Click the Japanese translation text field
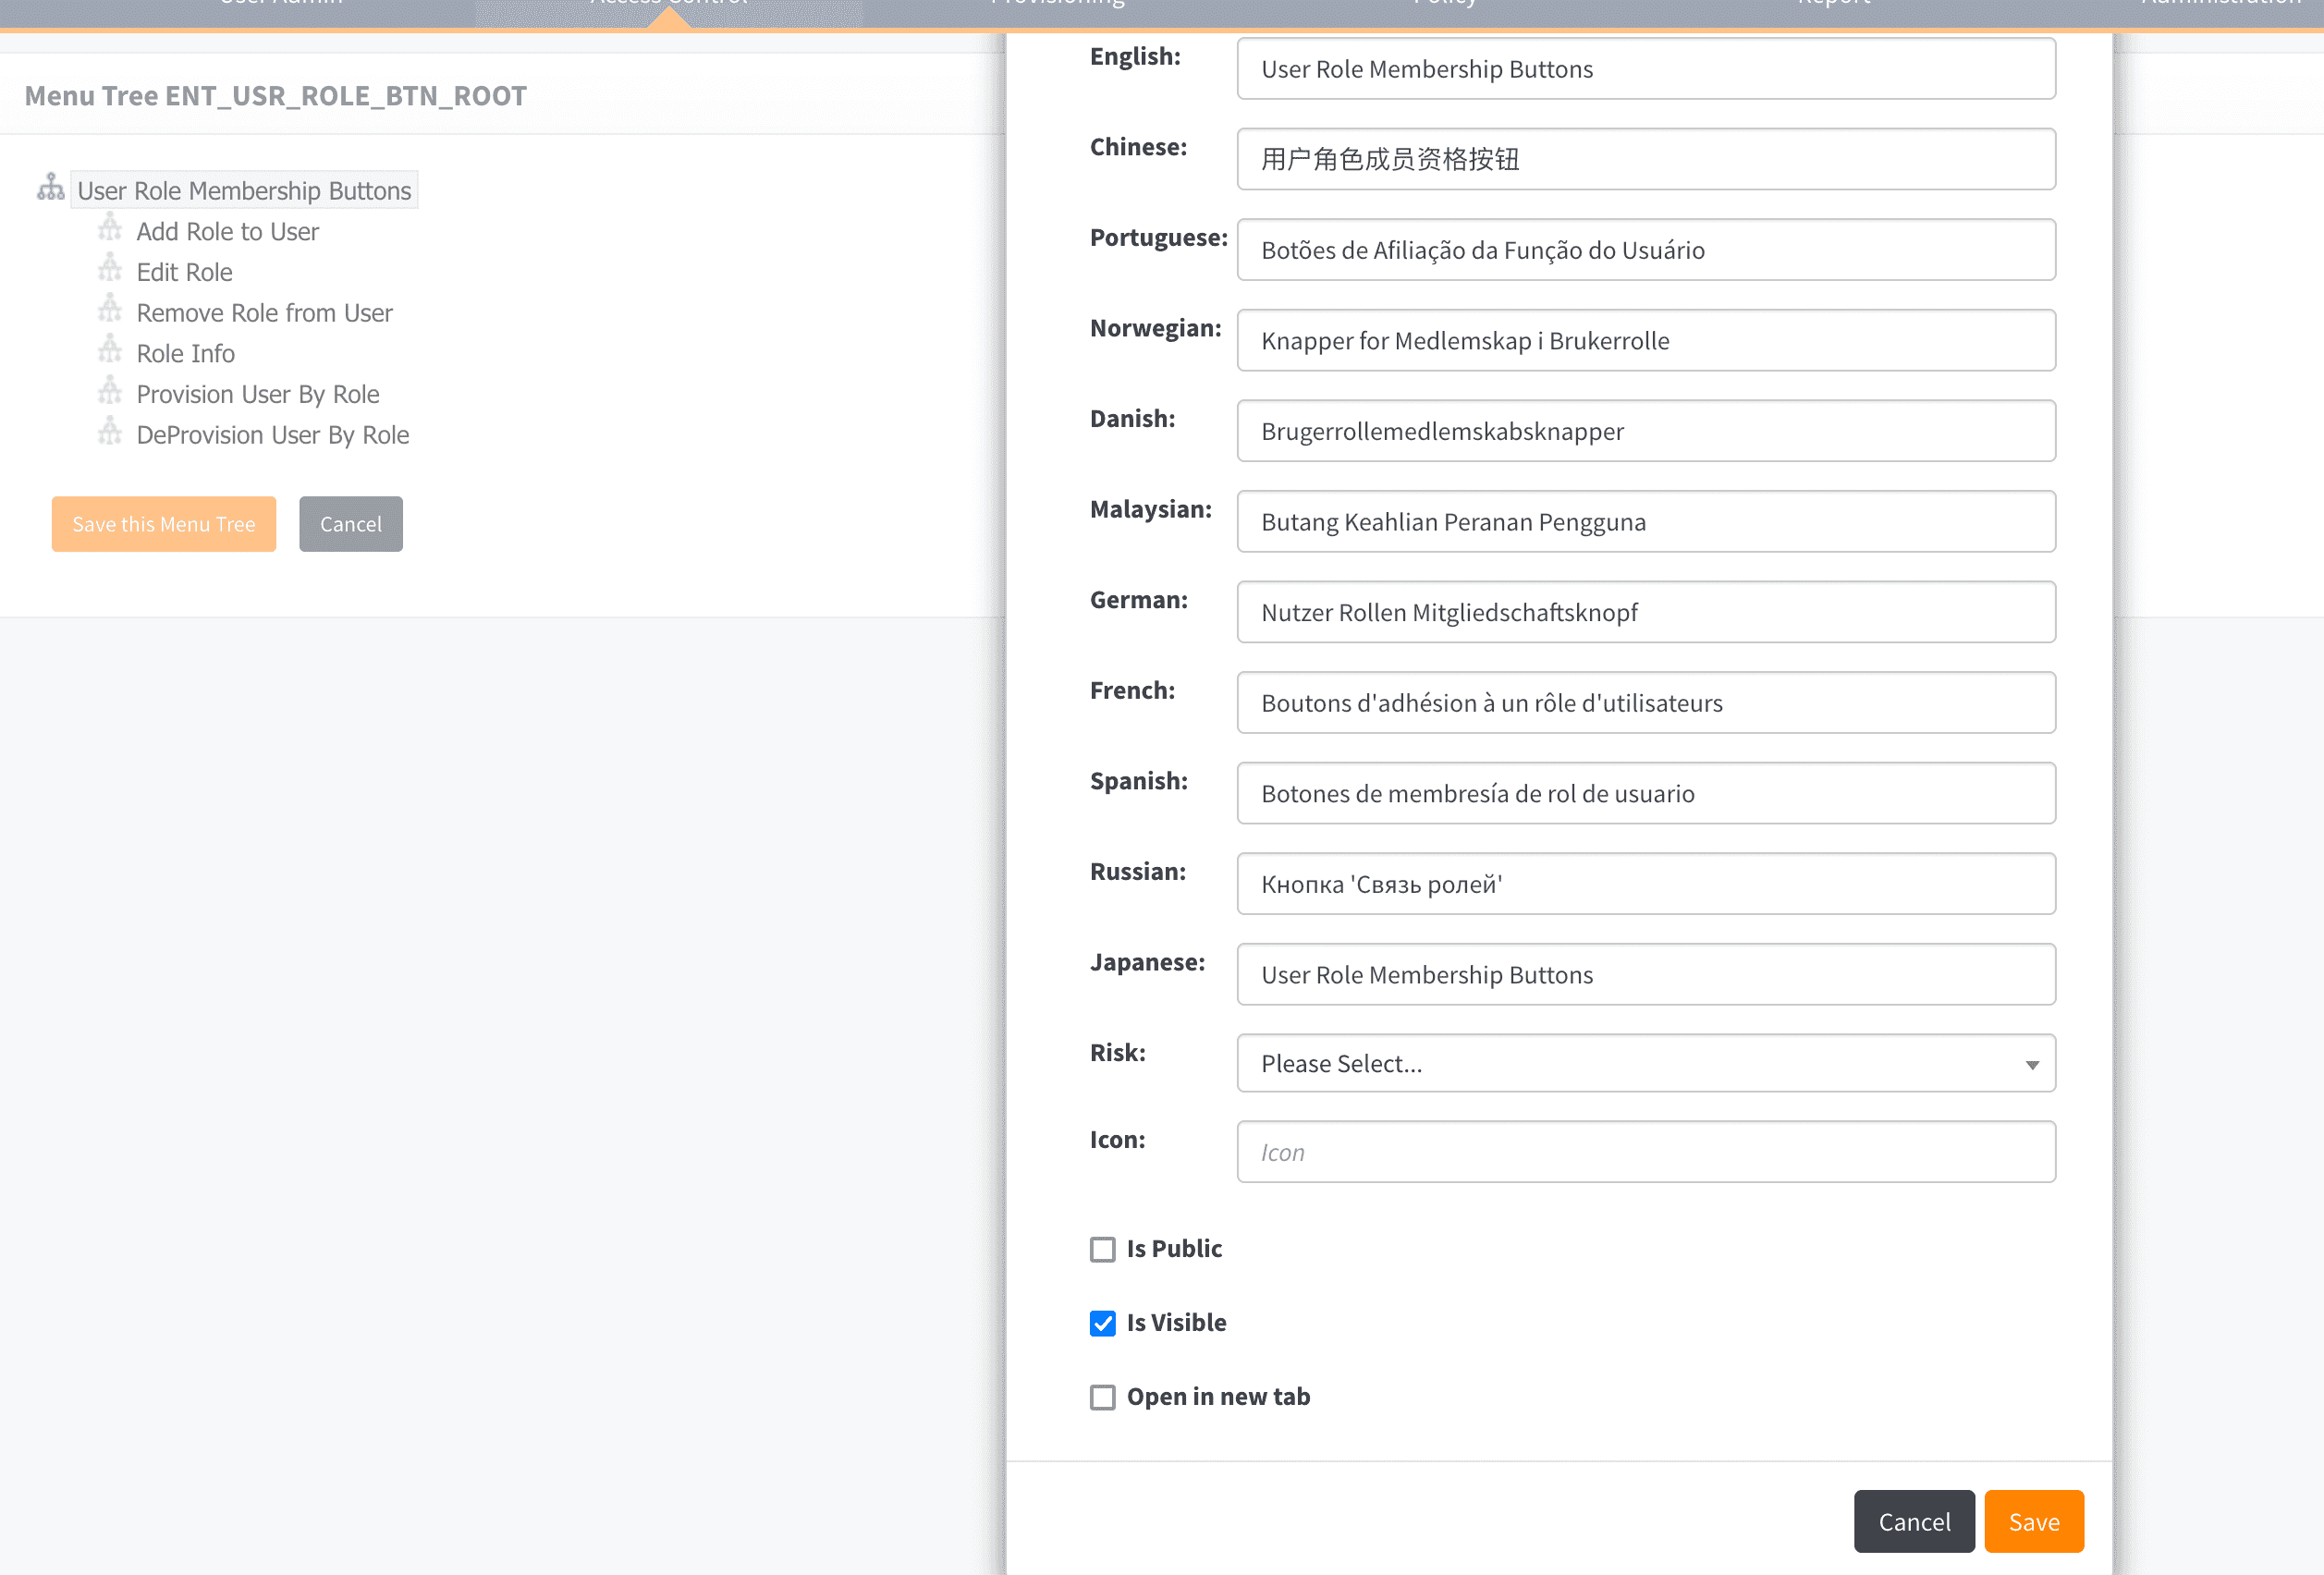 click(x=1645, y=974)
